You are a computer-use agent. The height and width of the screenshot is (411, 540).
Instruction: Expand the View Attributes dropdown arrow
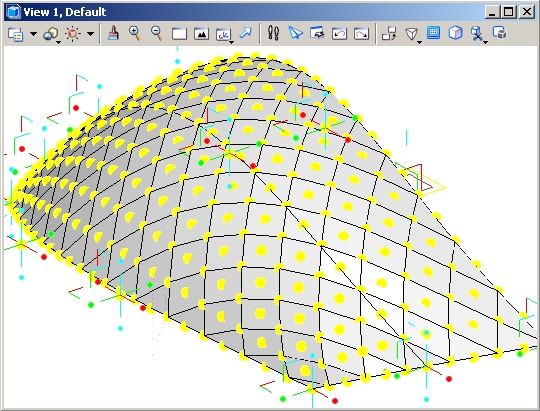pos(33,34)
